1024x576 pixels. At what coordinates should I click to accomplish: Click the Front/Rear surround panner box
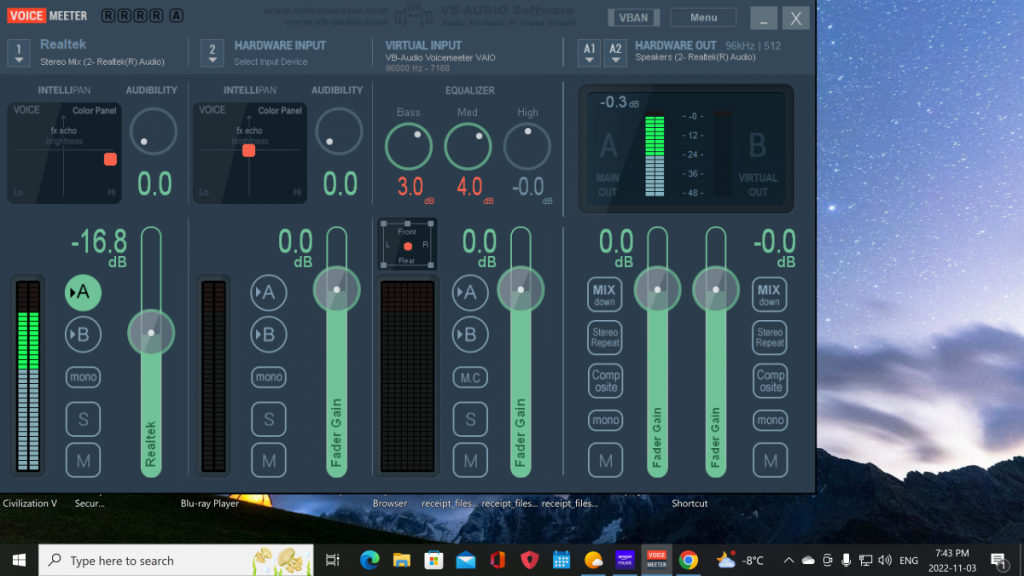point(407,245)
